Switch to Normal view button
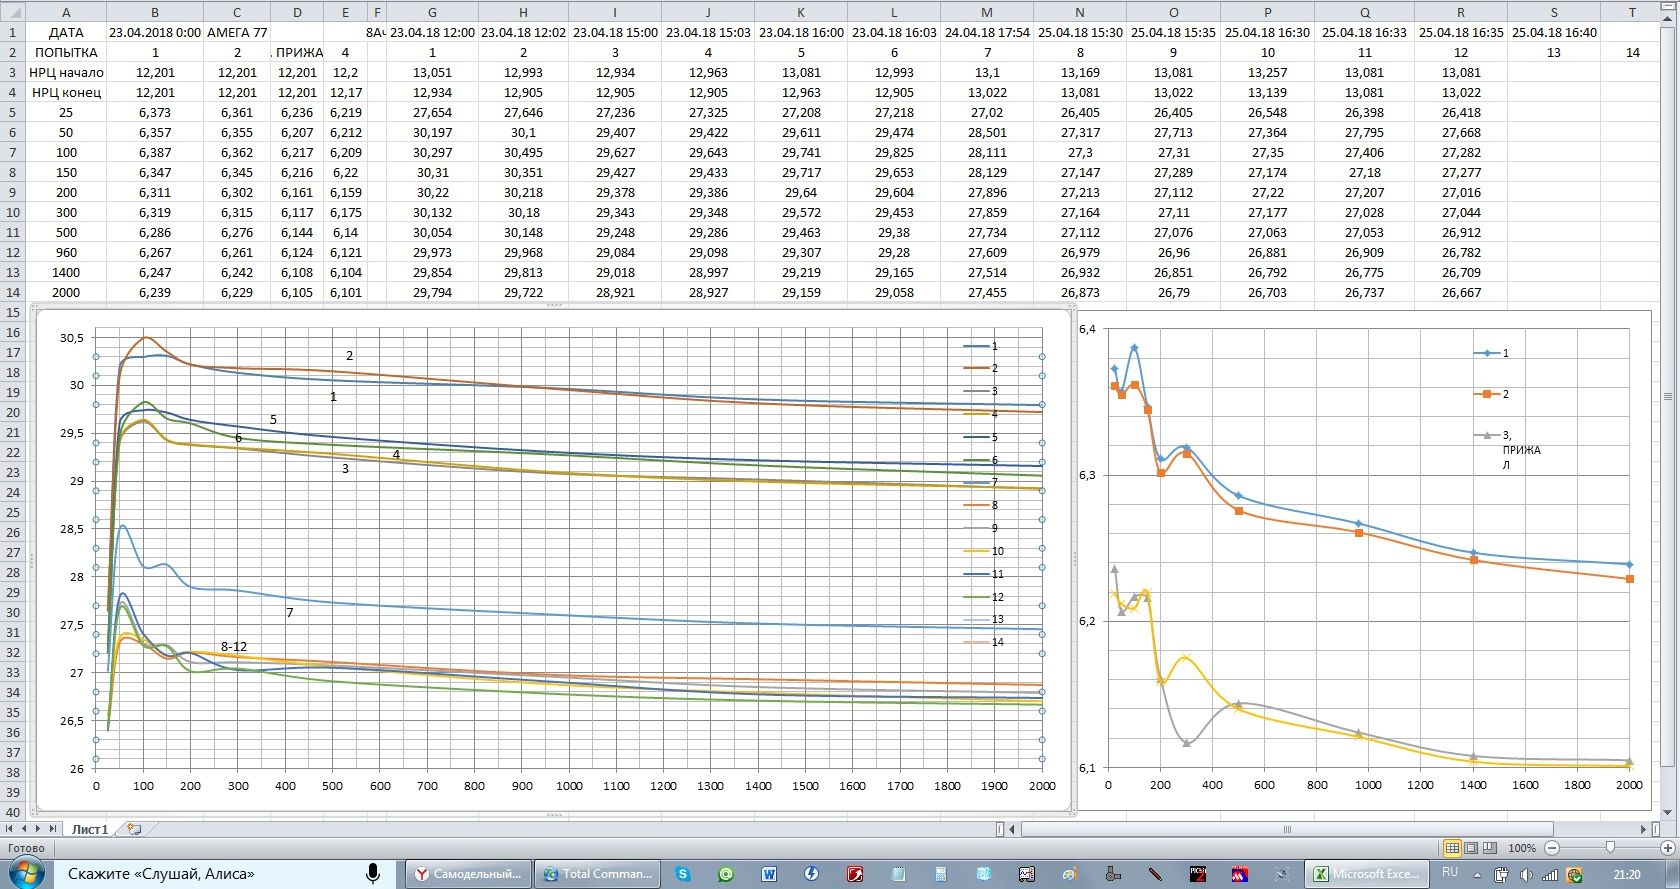This screenshot has height=889, width=1680. click(x=1452, y=848)
